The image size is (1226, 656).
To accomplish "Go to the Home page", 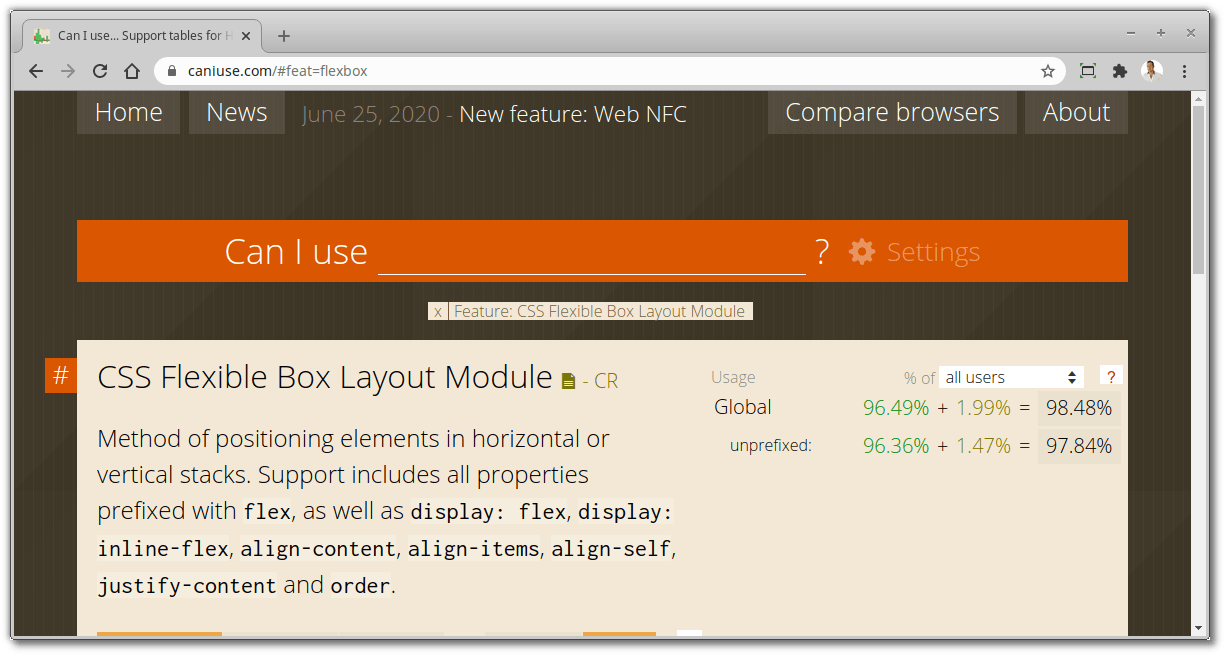I will pos(128,112).
